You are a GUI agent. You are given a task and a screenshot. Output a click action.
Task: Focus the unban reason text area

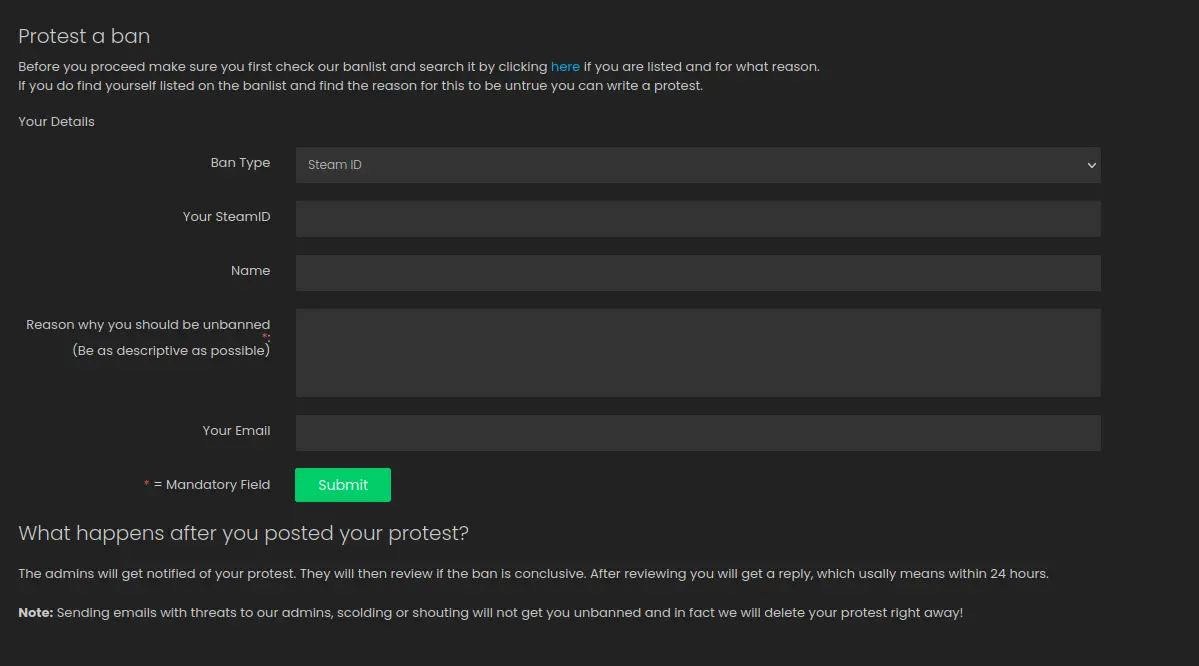(x=697, y=352)
